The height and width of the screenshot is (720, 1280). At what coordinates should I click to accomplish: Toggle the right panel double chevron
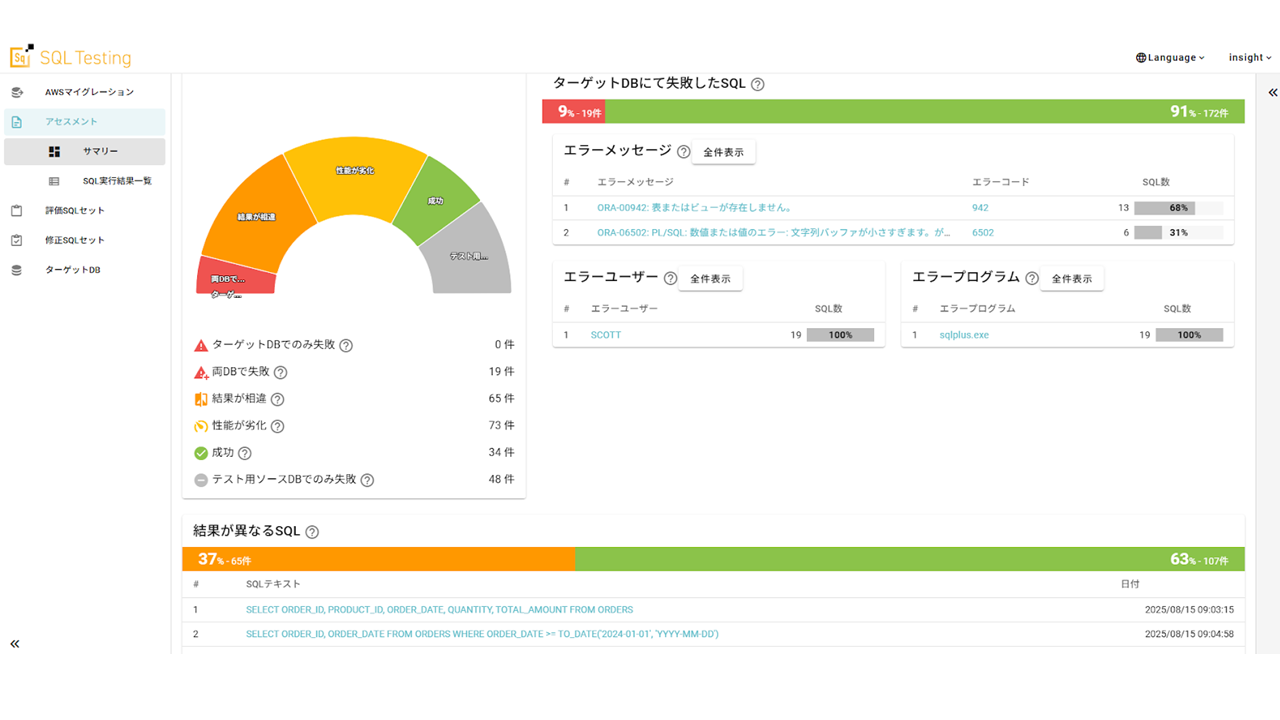click(1272, 92)
